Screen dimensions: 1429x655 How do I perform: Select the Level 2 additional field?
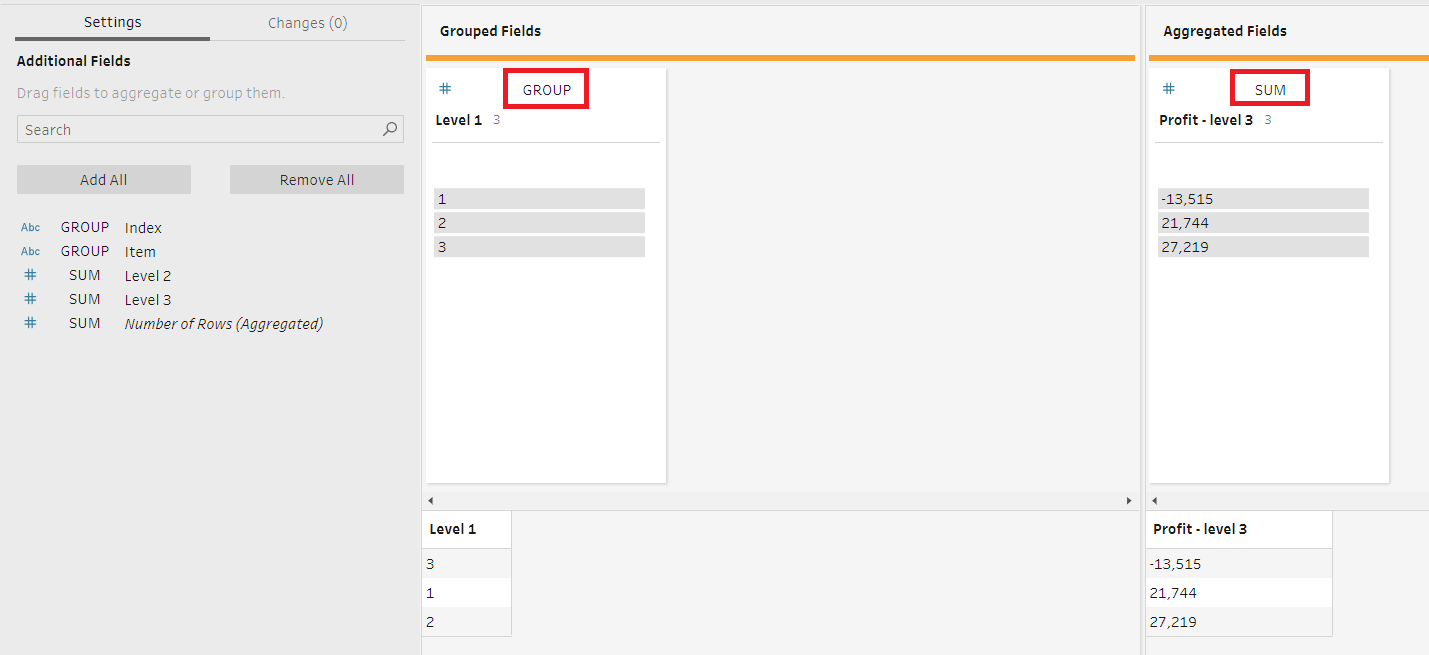click(148, 276)
